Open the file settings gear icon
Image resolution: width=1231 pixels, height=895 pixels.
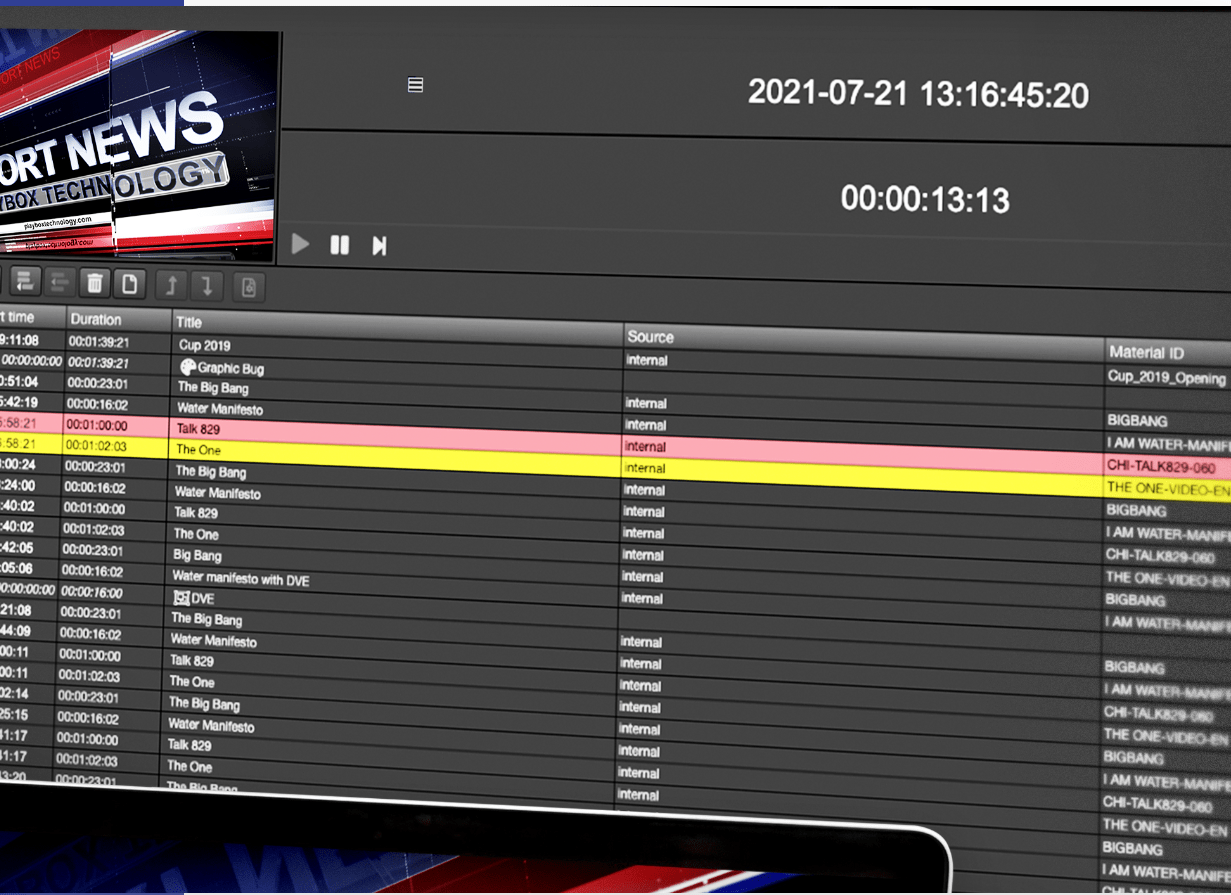(249, 288)
